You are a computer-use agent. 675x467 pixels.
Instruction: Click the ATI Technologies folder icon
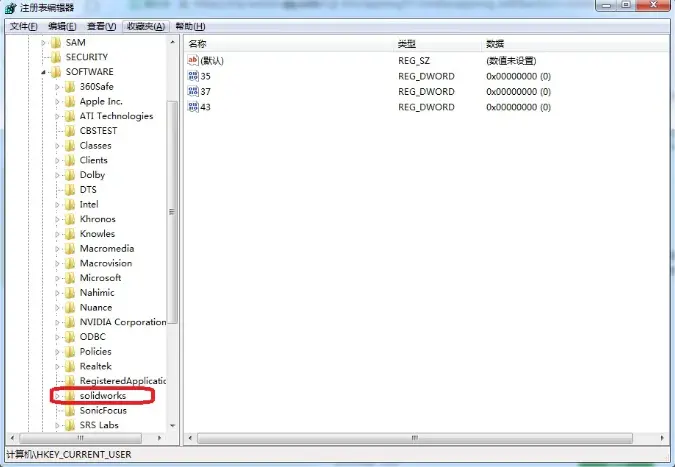(x=70, y=116)
